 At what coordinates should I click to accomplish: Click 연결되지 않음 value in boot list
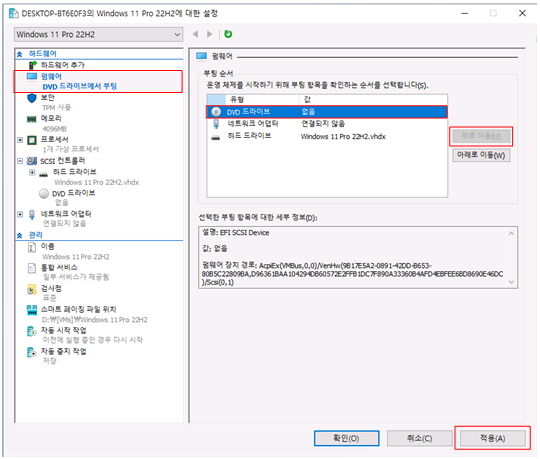[323, 124]
